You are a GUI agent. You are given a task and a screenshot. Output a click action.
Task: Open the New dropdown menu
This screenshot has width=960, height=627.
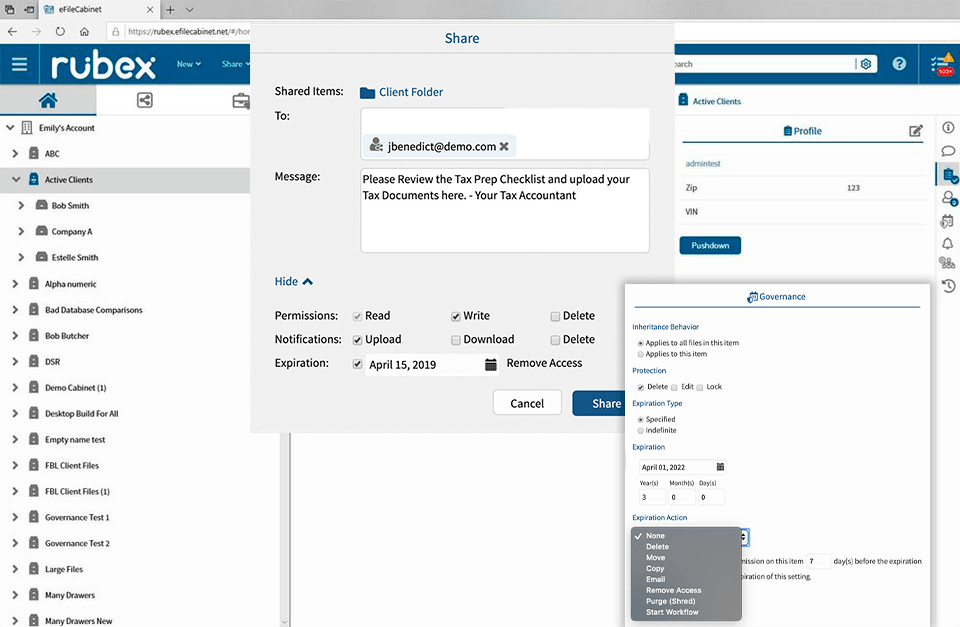point(189,64)
